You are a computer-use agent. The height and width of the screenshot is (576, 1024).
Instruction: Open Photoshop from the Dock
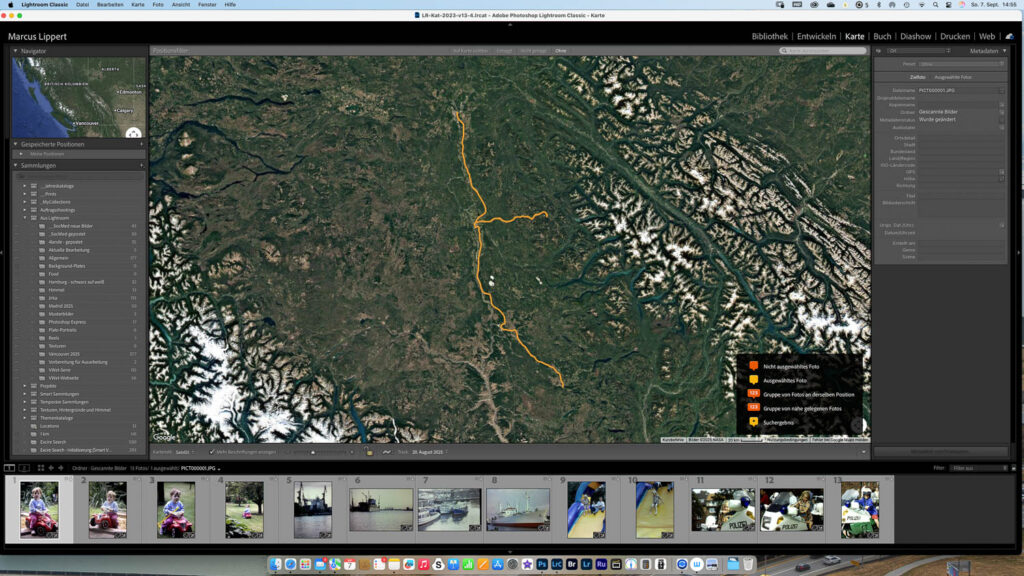542,564
